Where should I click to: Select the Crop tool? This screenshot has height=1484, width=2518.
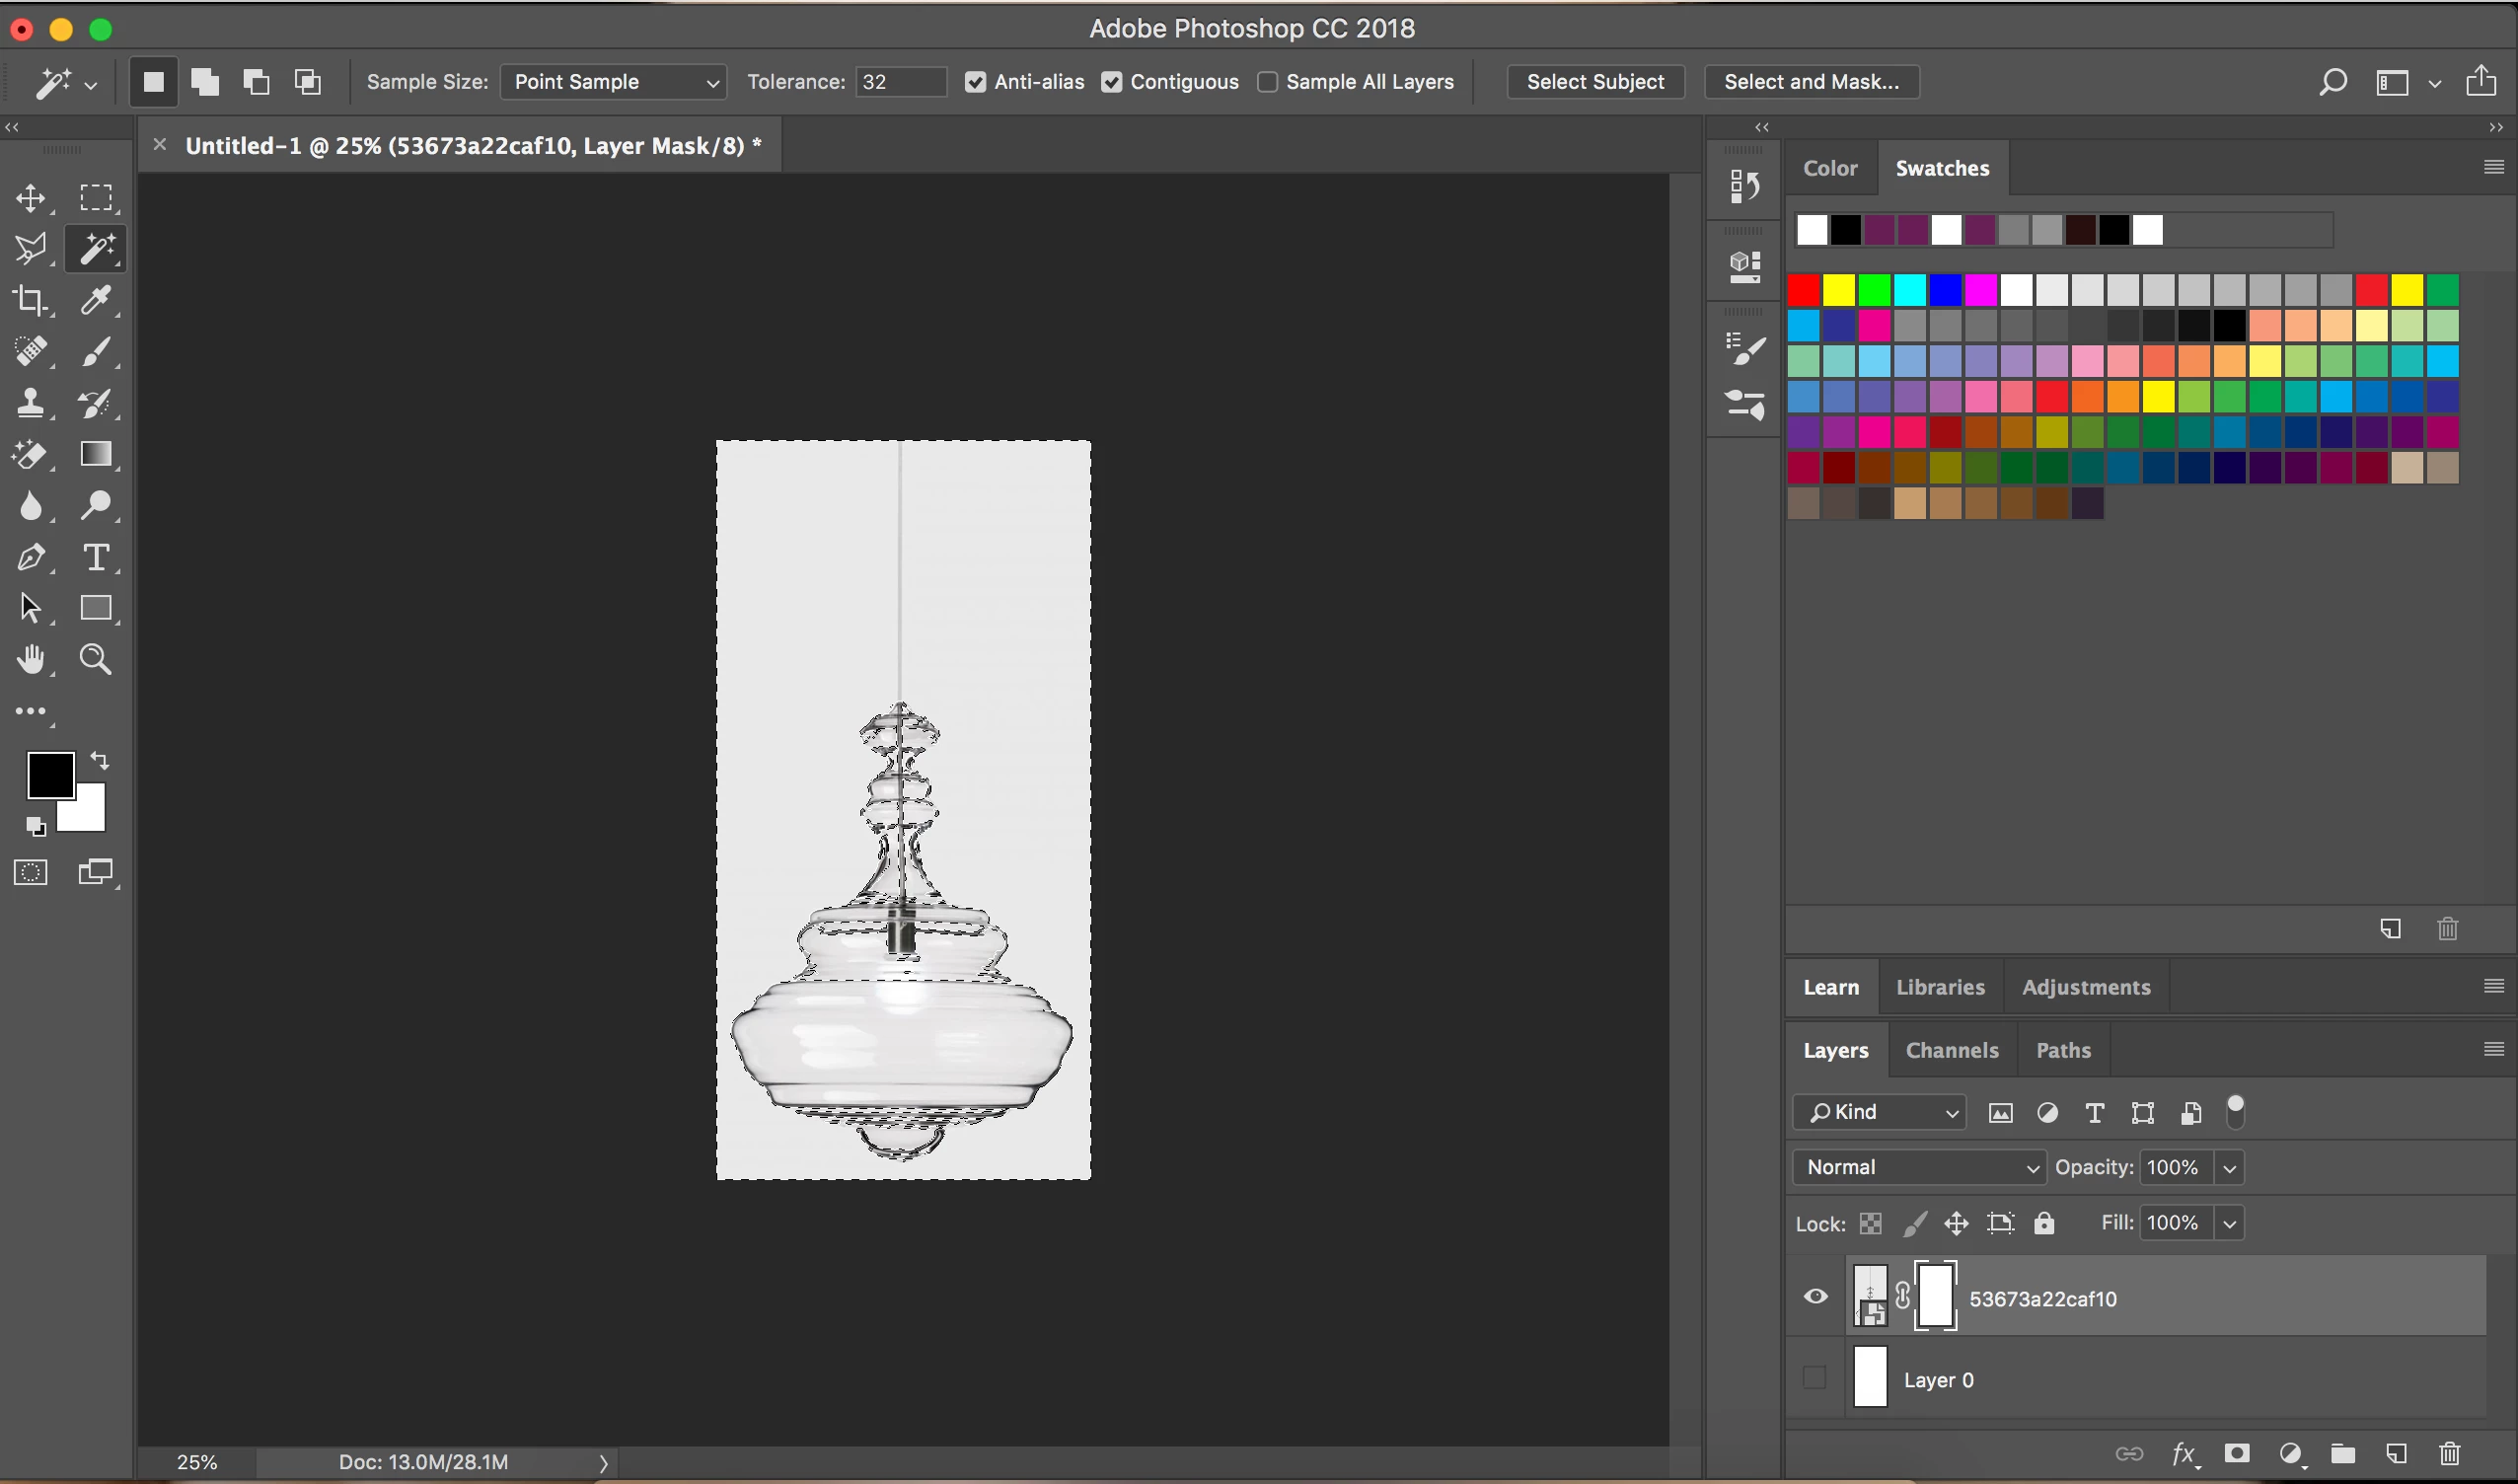click(x=30, y=300)
